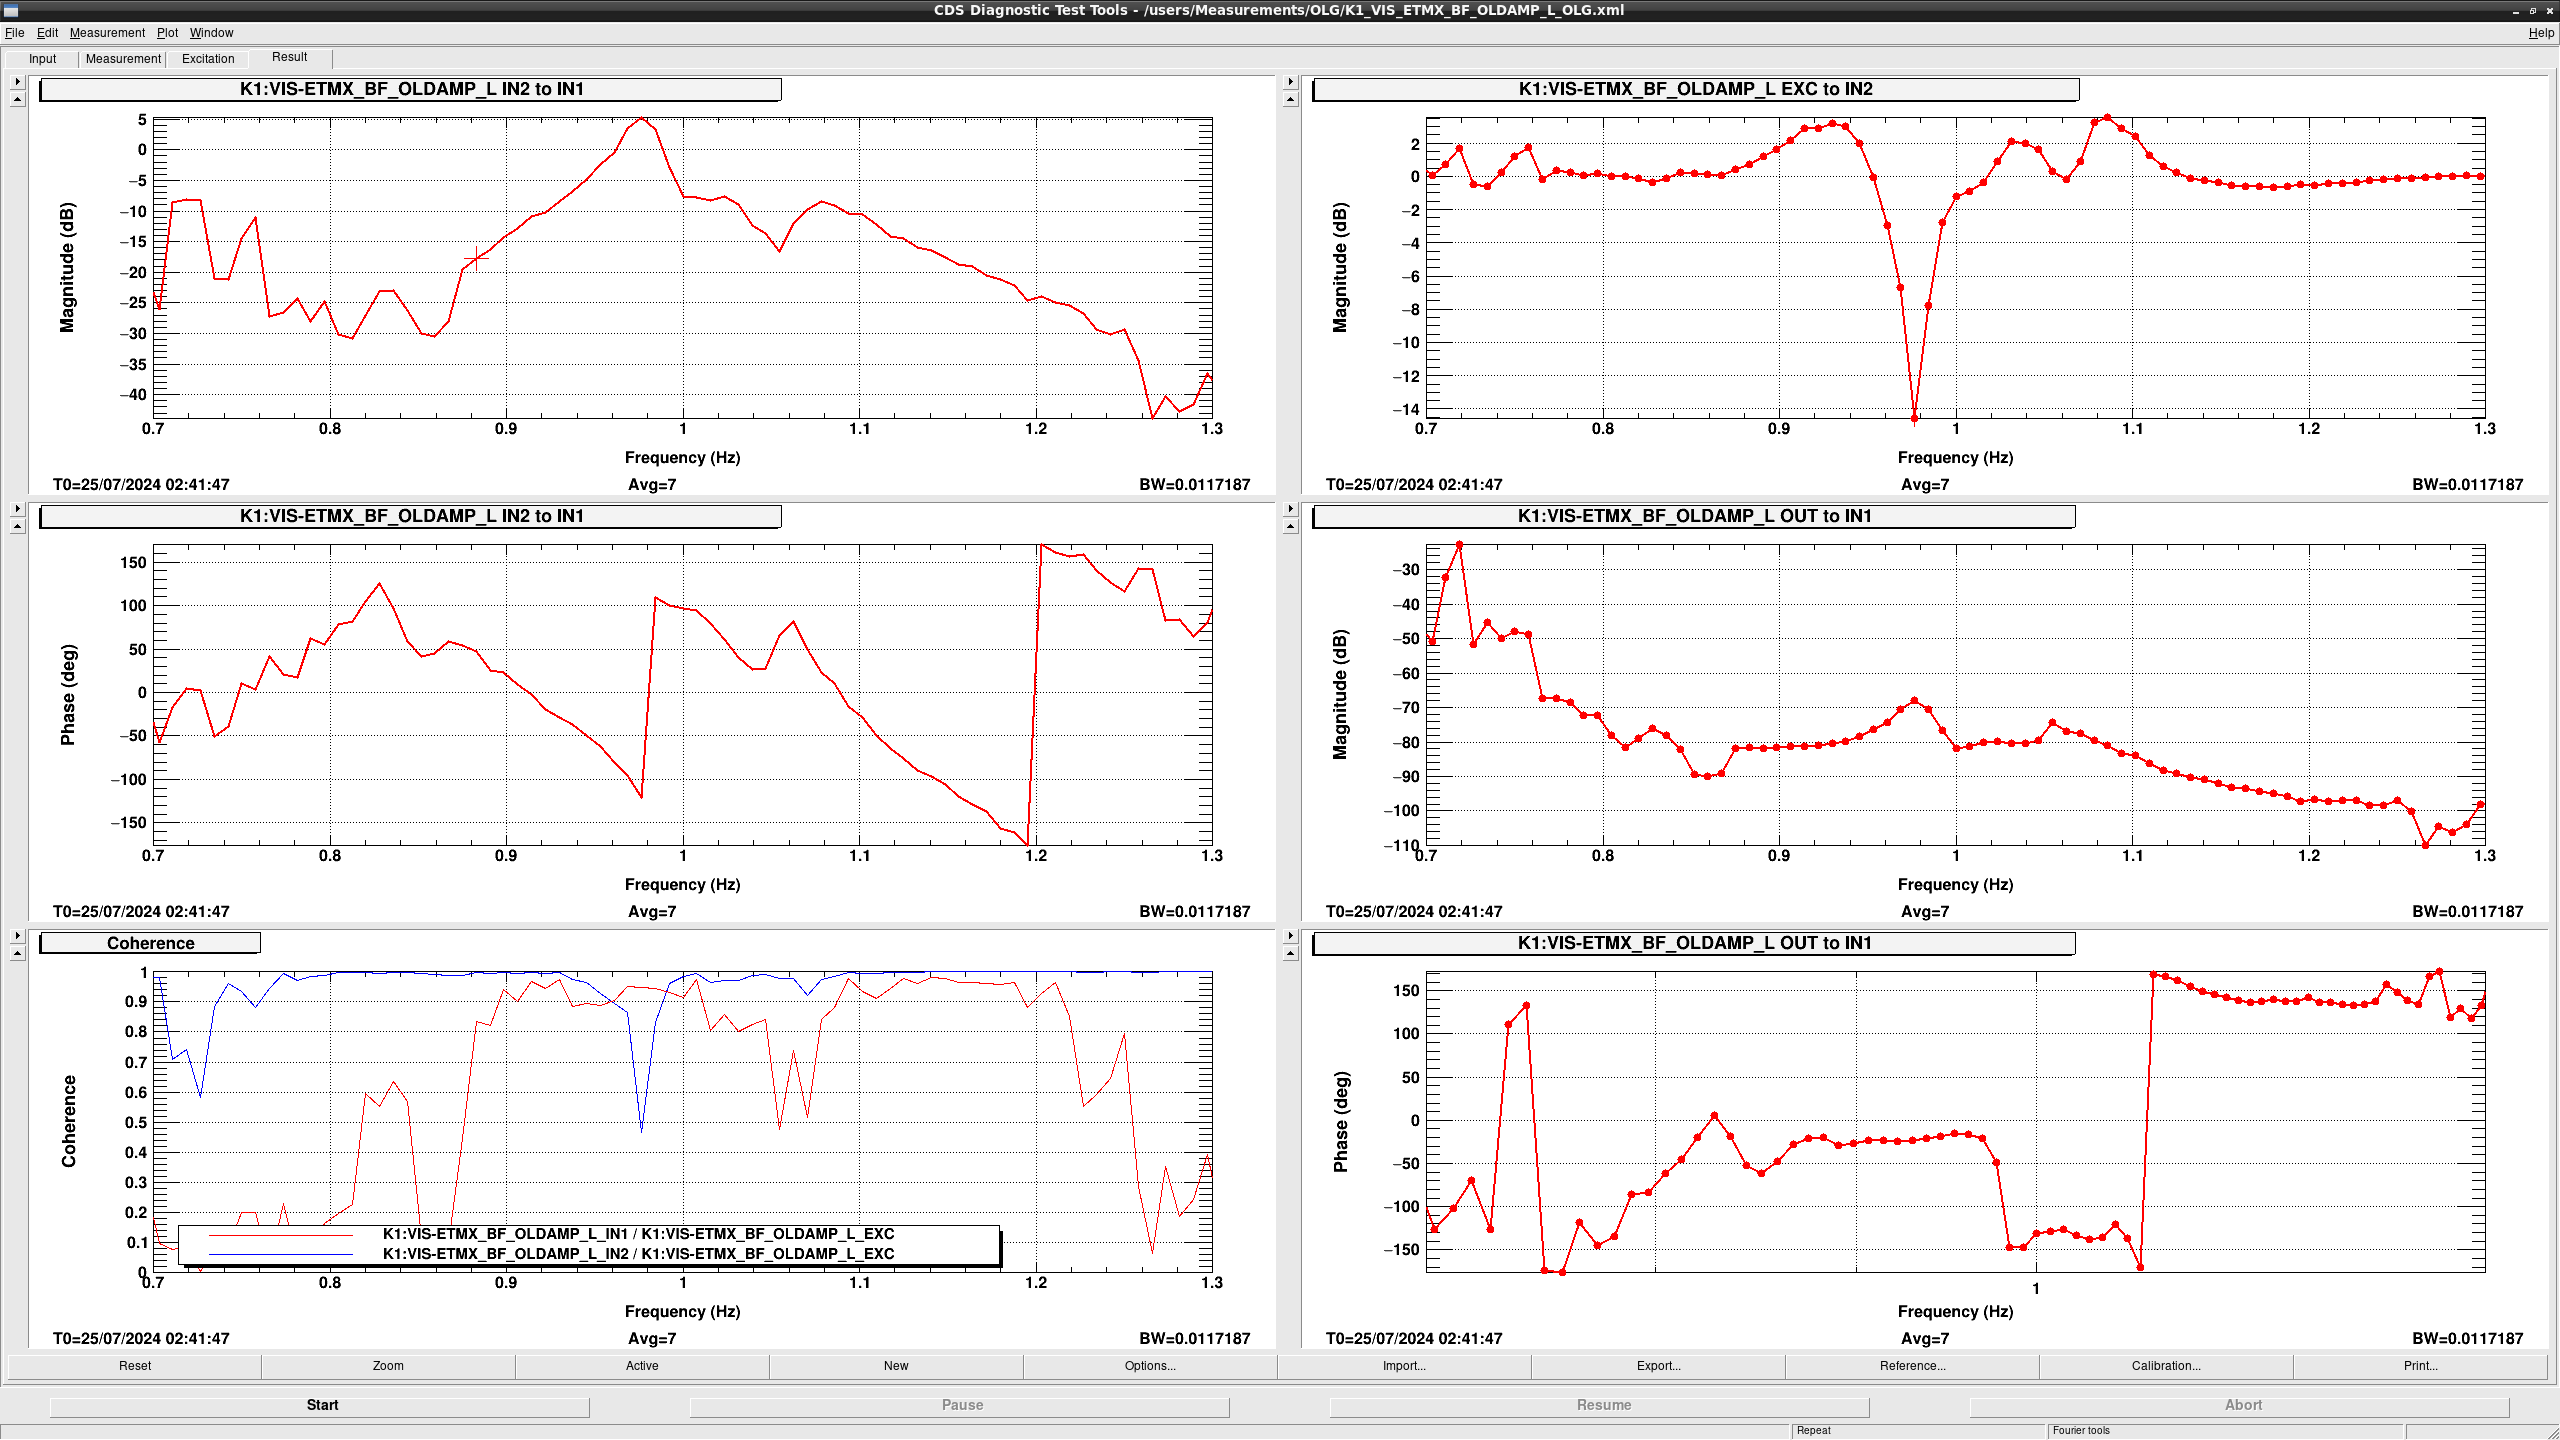This screenshot has width=2560, height=1440.
Task: Select the Result tab
Action: [290, 57]
